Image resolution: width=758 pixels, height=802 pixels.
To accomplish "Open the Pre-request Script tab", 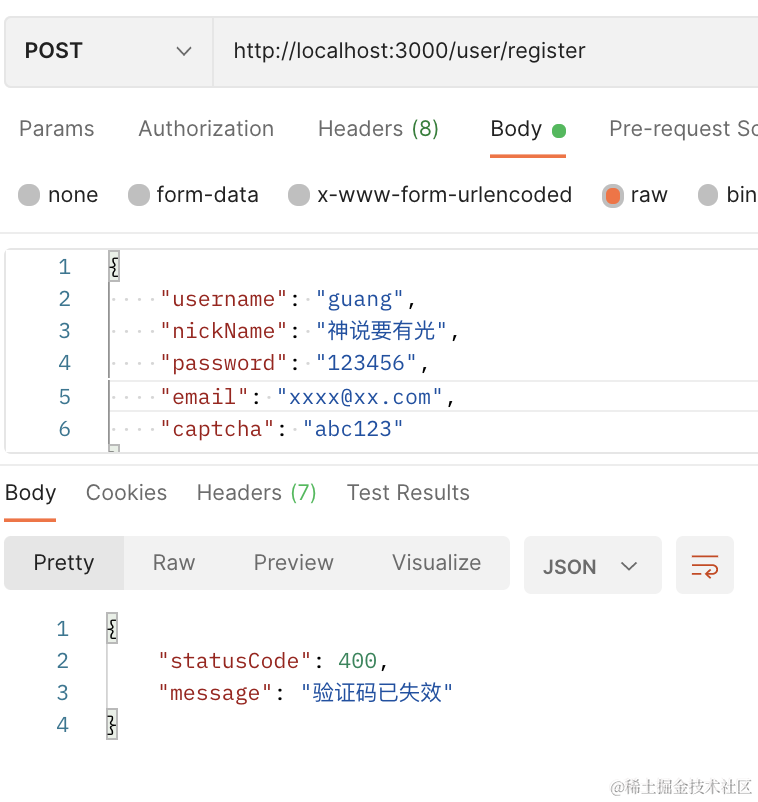I will click(683, 129).
